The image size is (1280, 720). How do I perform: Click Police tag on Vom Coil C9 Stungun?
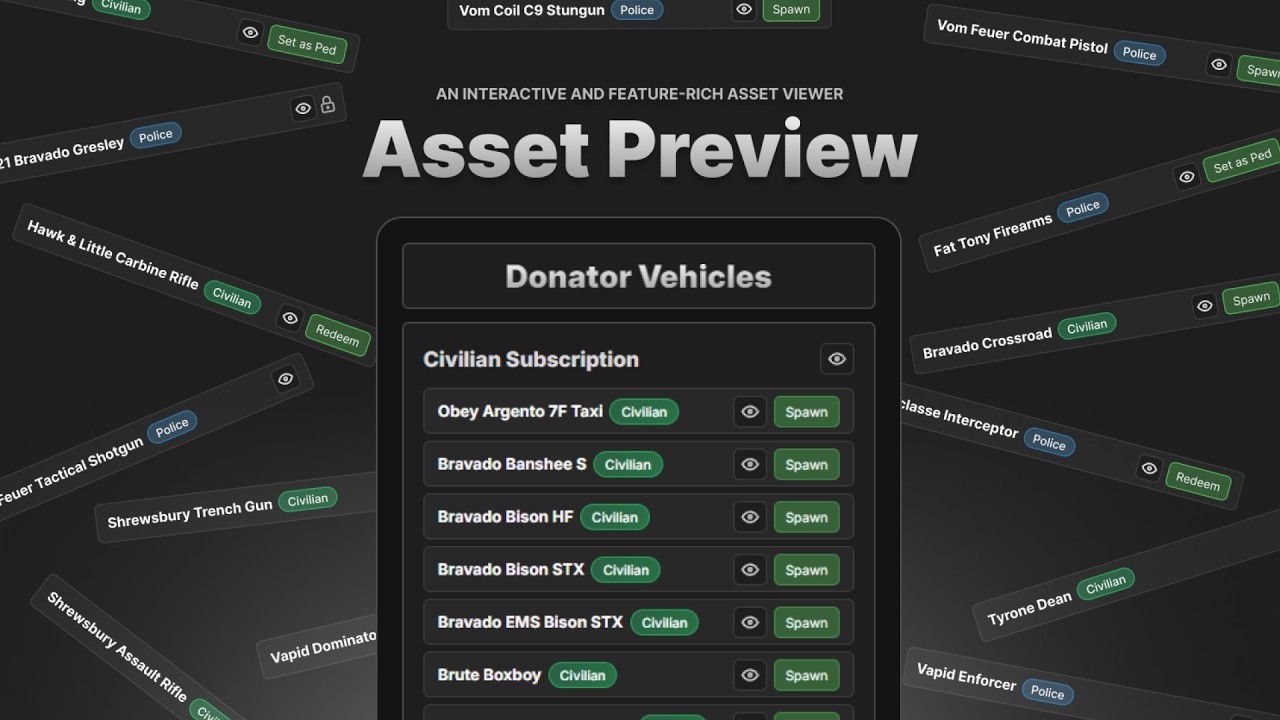[637, 10]
